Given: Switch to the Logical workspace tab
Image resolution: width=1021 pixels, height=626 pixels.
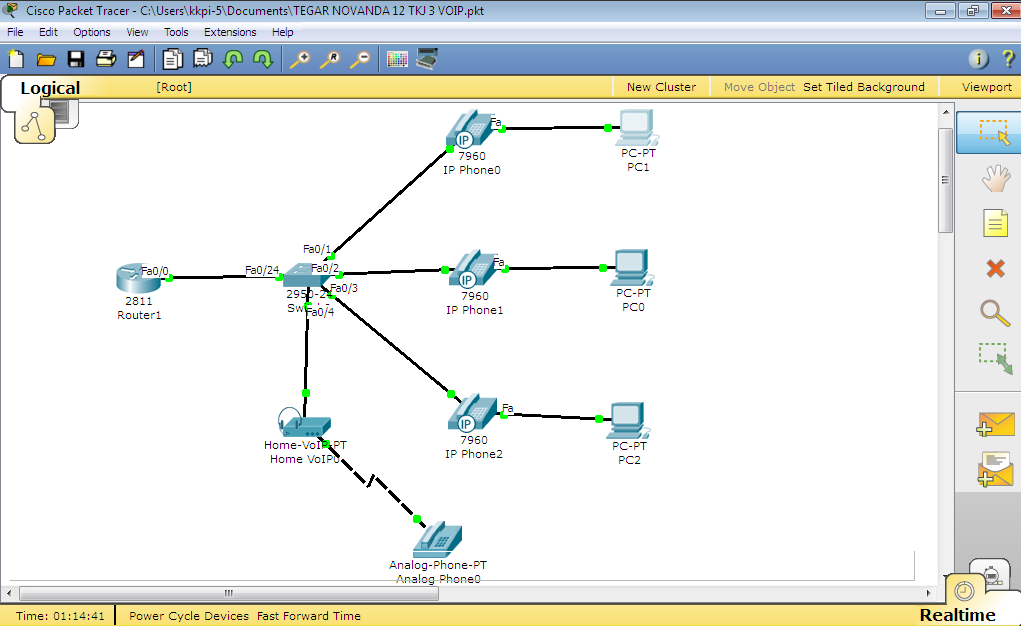Looking at the screenshot, I should pyautogui.click(x=50, y=88).
